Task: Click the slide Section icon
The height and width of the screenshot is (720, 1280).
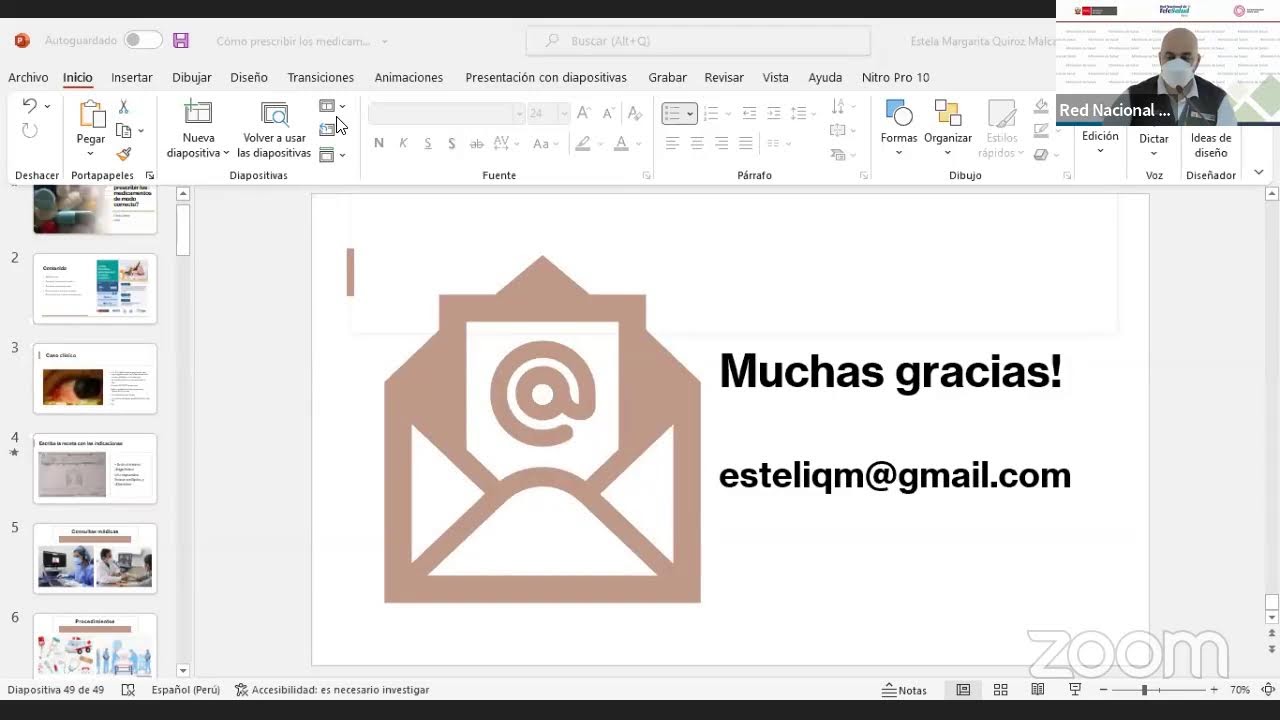Action: (x=327, y=155)
